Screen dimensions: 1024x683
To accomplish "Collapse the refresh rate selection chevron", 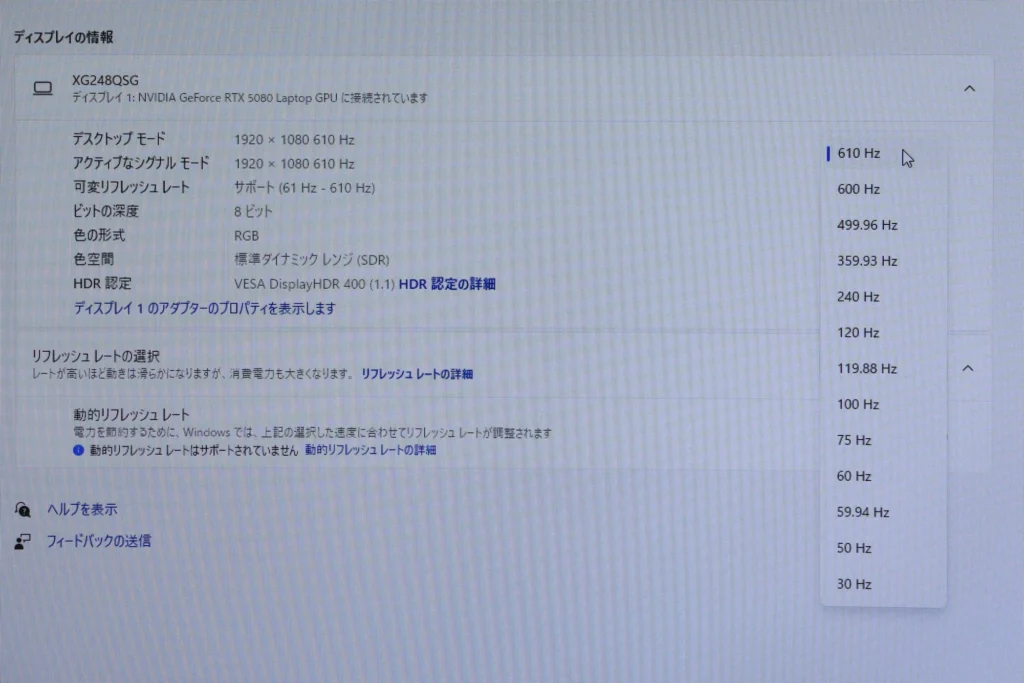I will point(968,368).
